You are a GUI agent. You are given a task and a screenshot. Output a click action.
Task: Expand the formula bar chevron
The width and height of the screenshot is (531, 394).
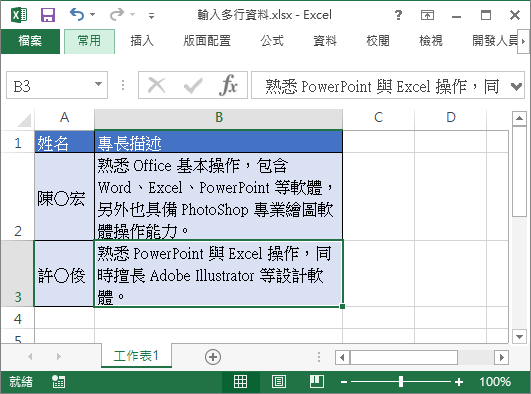click(x=516, y=86)
